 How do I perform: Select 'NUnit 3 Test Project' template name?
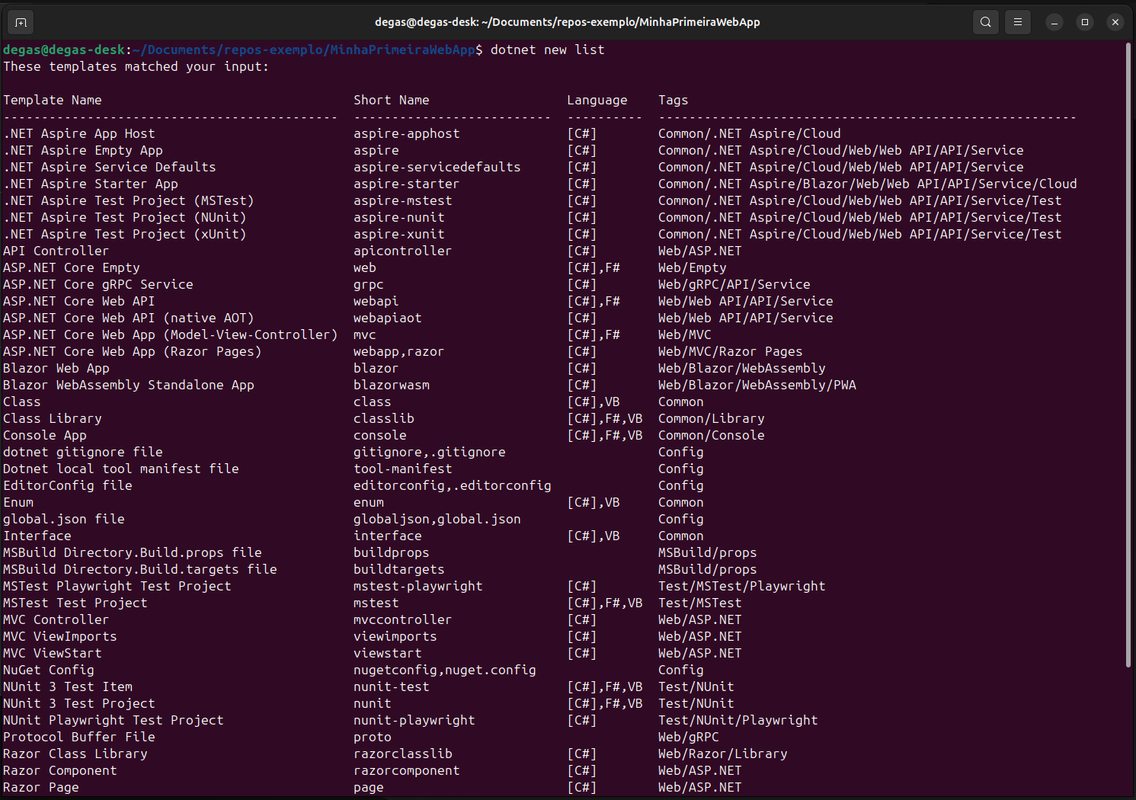coord(79,704)
